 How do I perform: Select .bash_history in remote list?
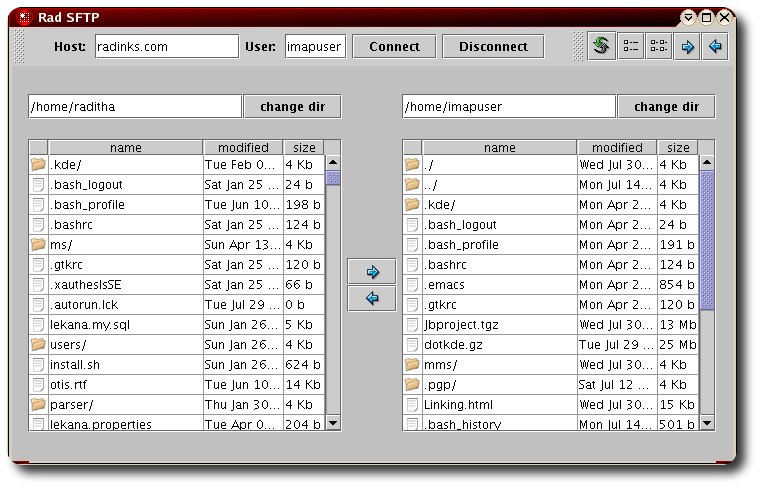(463, 424)
